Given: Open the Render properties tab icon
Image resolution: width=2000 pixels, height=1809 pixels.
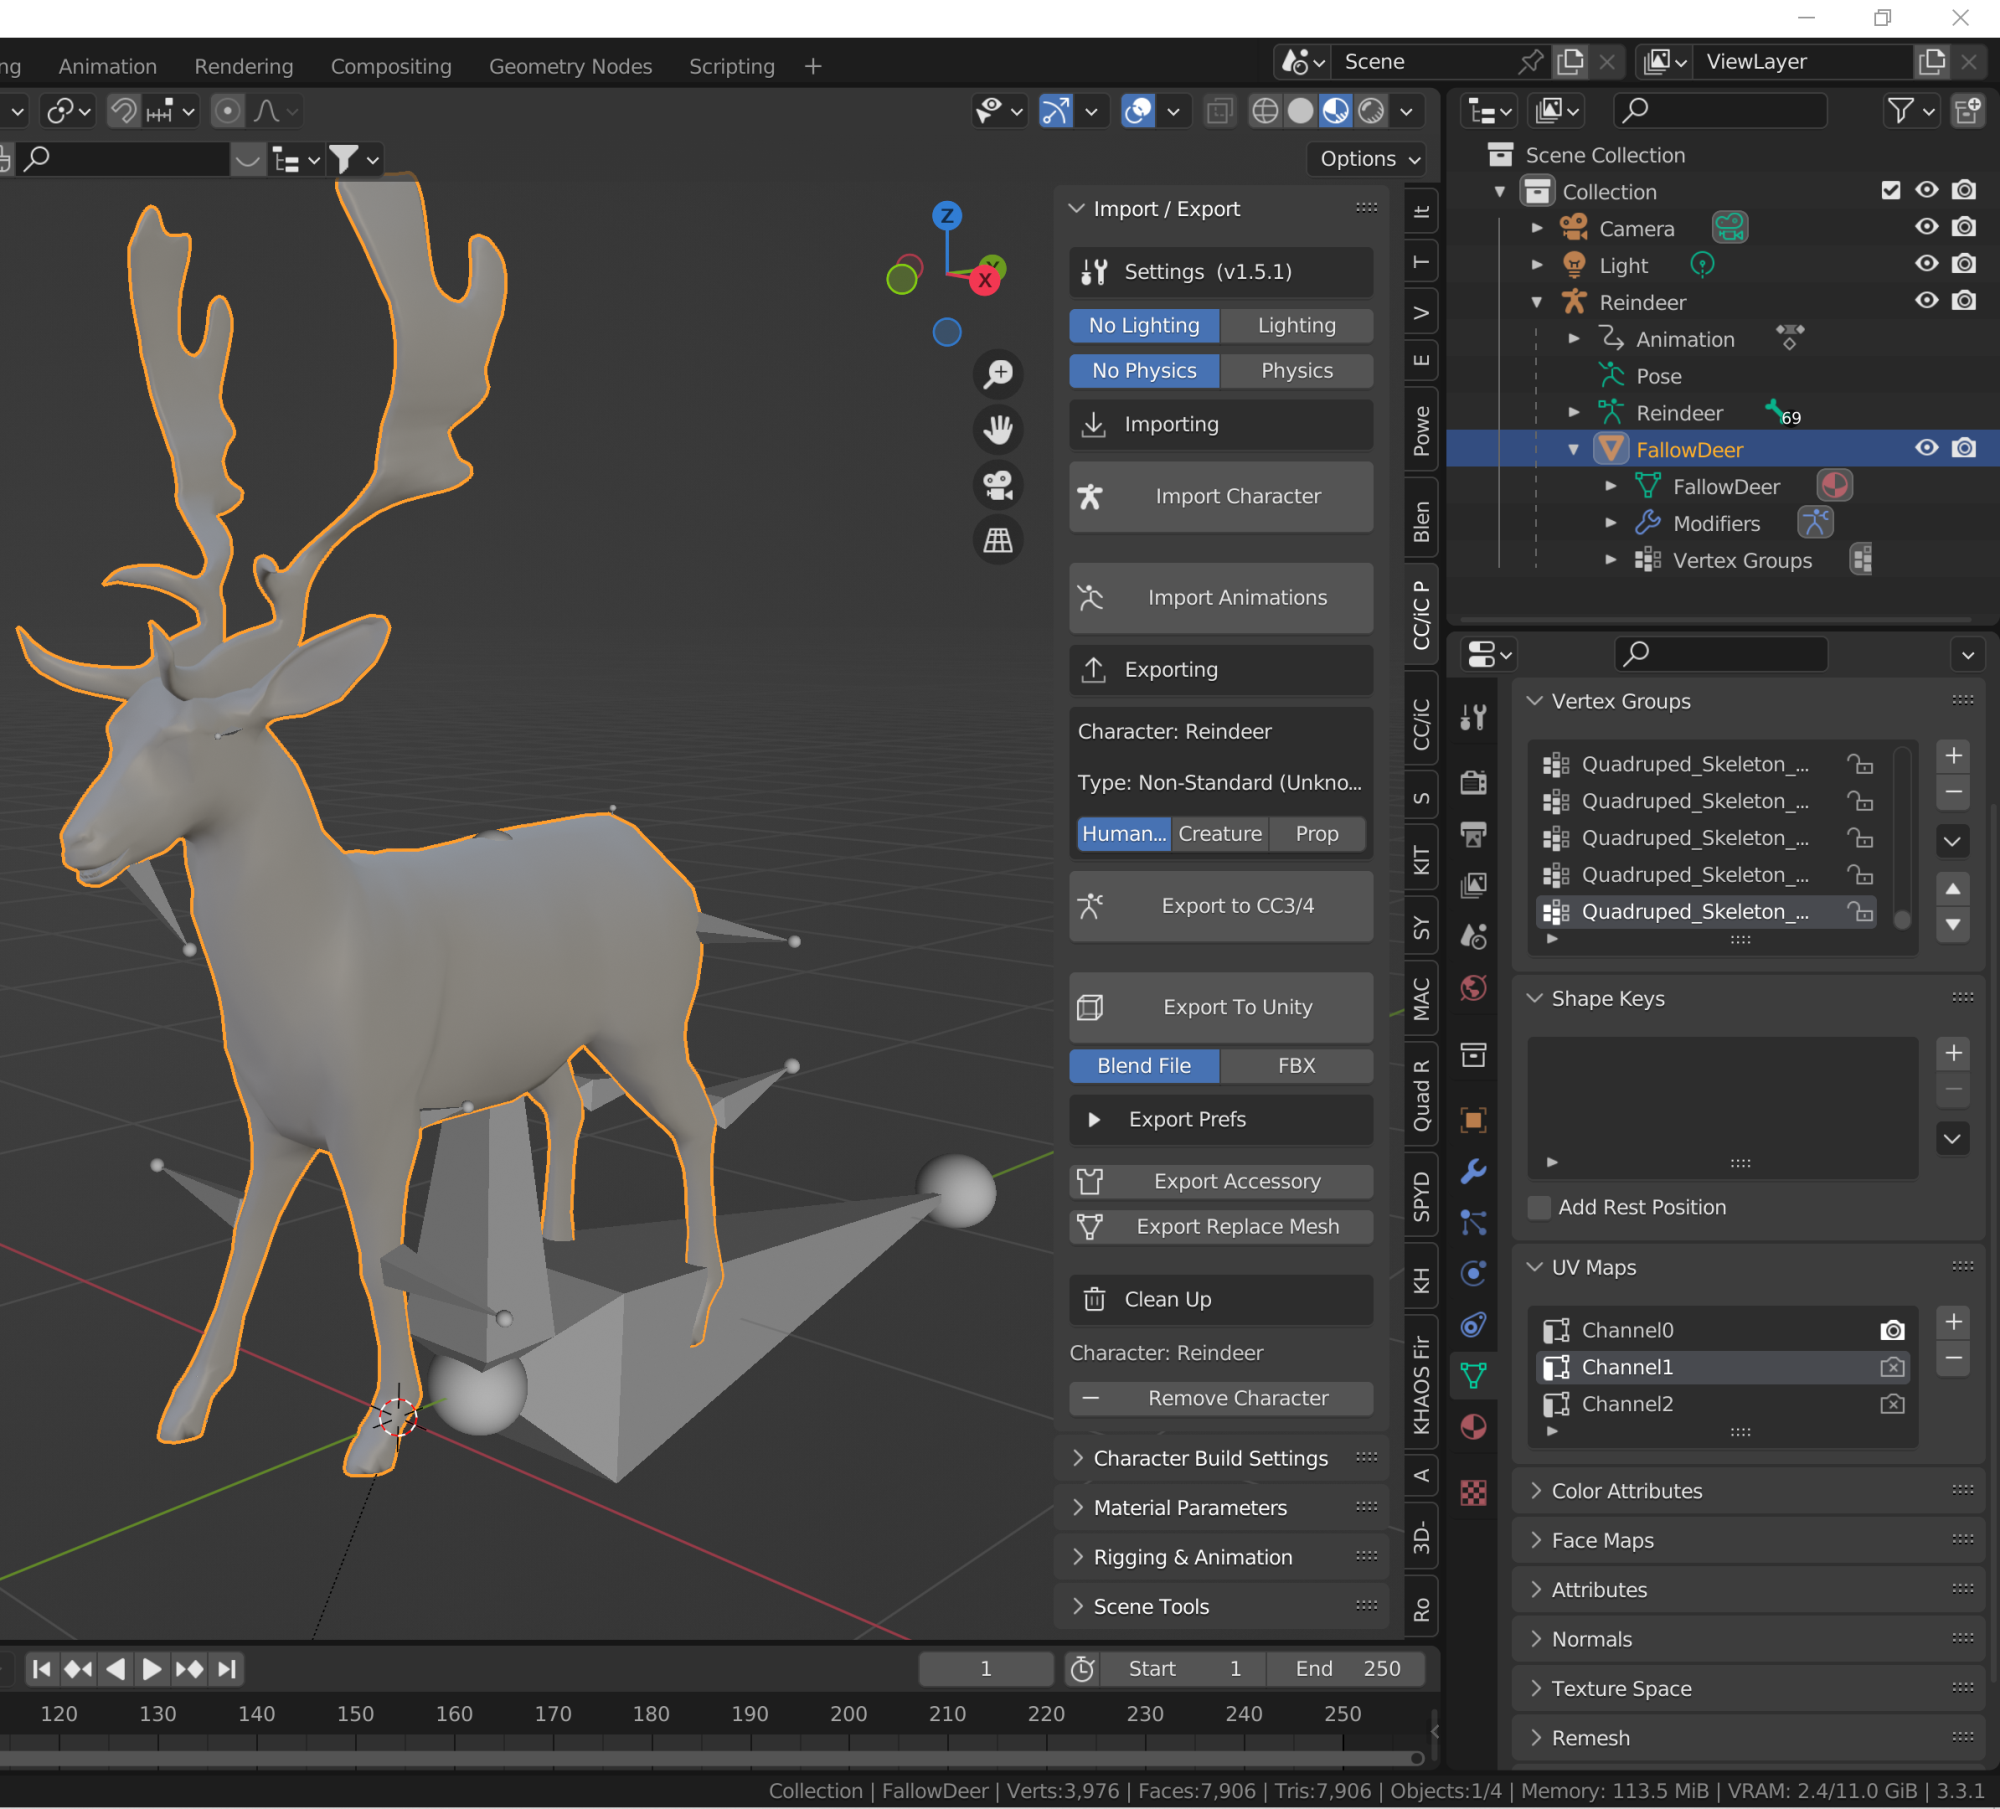Looking at the screenshot, I should (1473, 782).
